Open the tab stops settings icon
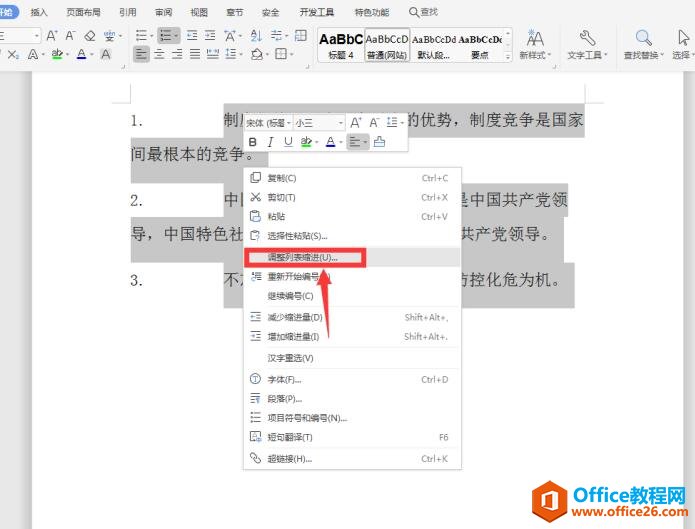 pyautogui.click(x=277, y=35)
